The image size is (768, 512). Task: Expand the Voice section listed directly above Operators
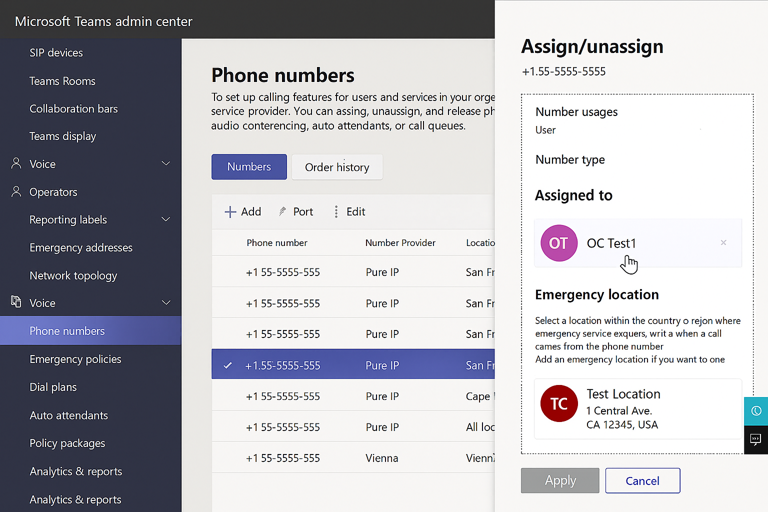[x=166, y=164]
